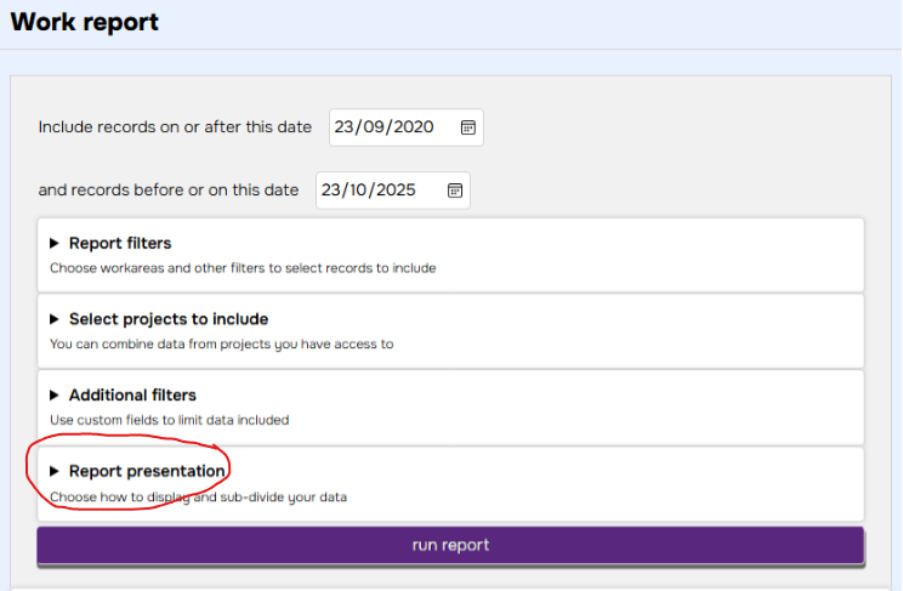The height and width of the screenshot is (591, 903).
Task: Click the 'Choose workareas and other filters' description
Action: point(242,268)
